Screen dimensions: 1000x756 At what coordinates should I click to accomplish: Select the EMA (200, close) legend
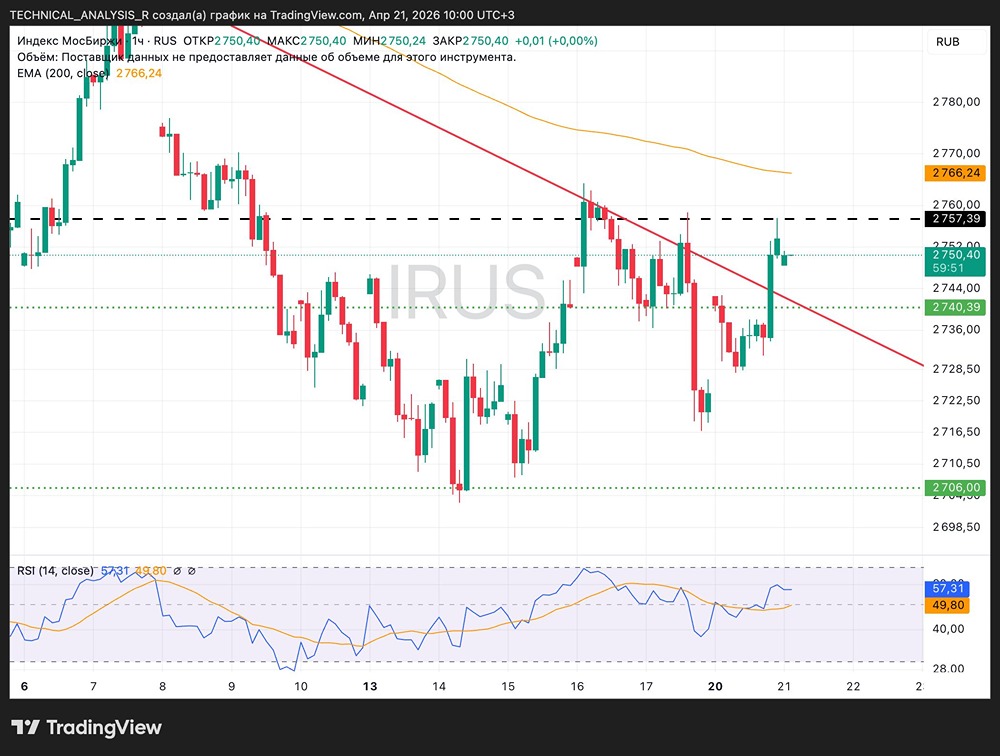[63, 73]
